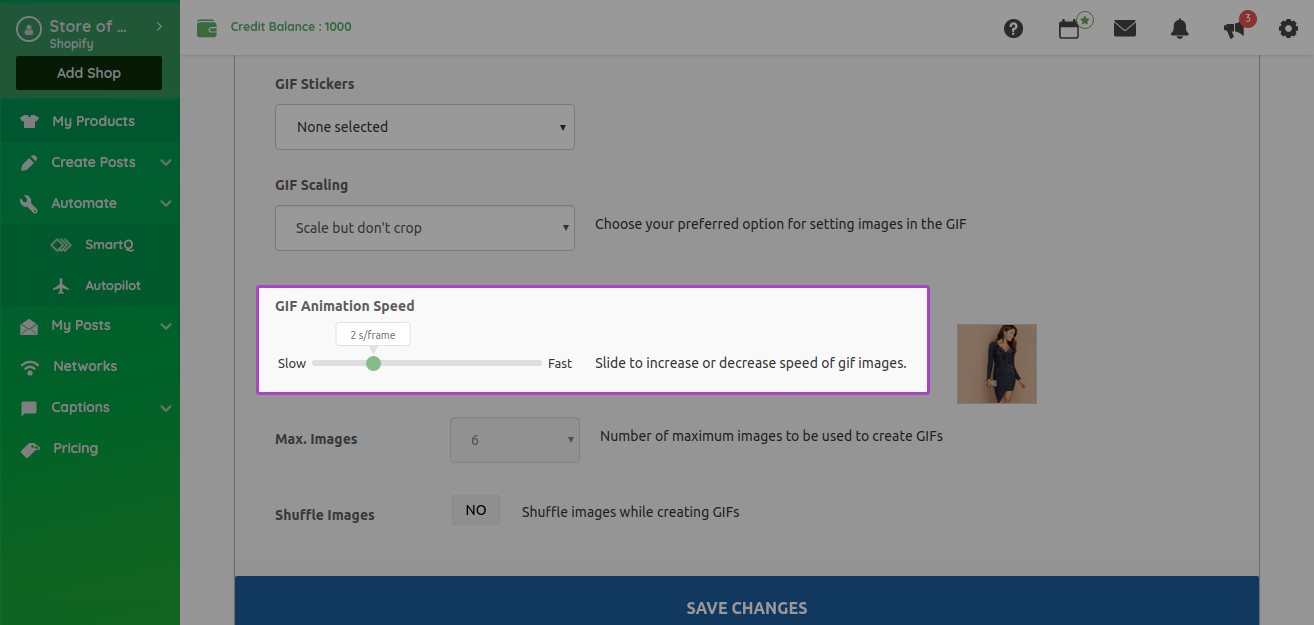Click the Autopilot plane icon
This screenshot has height=625, width=1314.
click(61, 284)
